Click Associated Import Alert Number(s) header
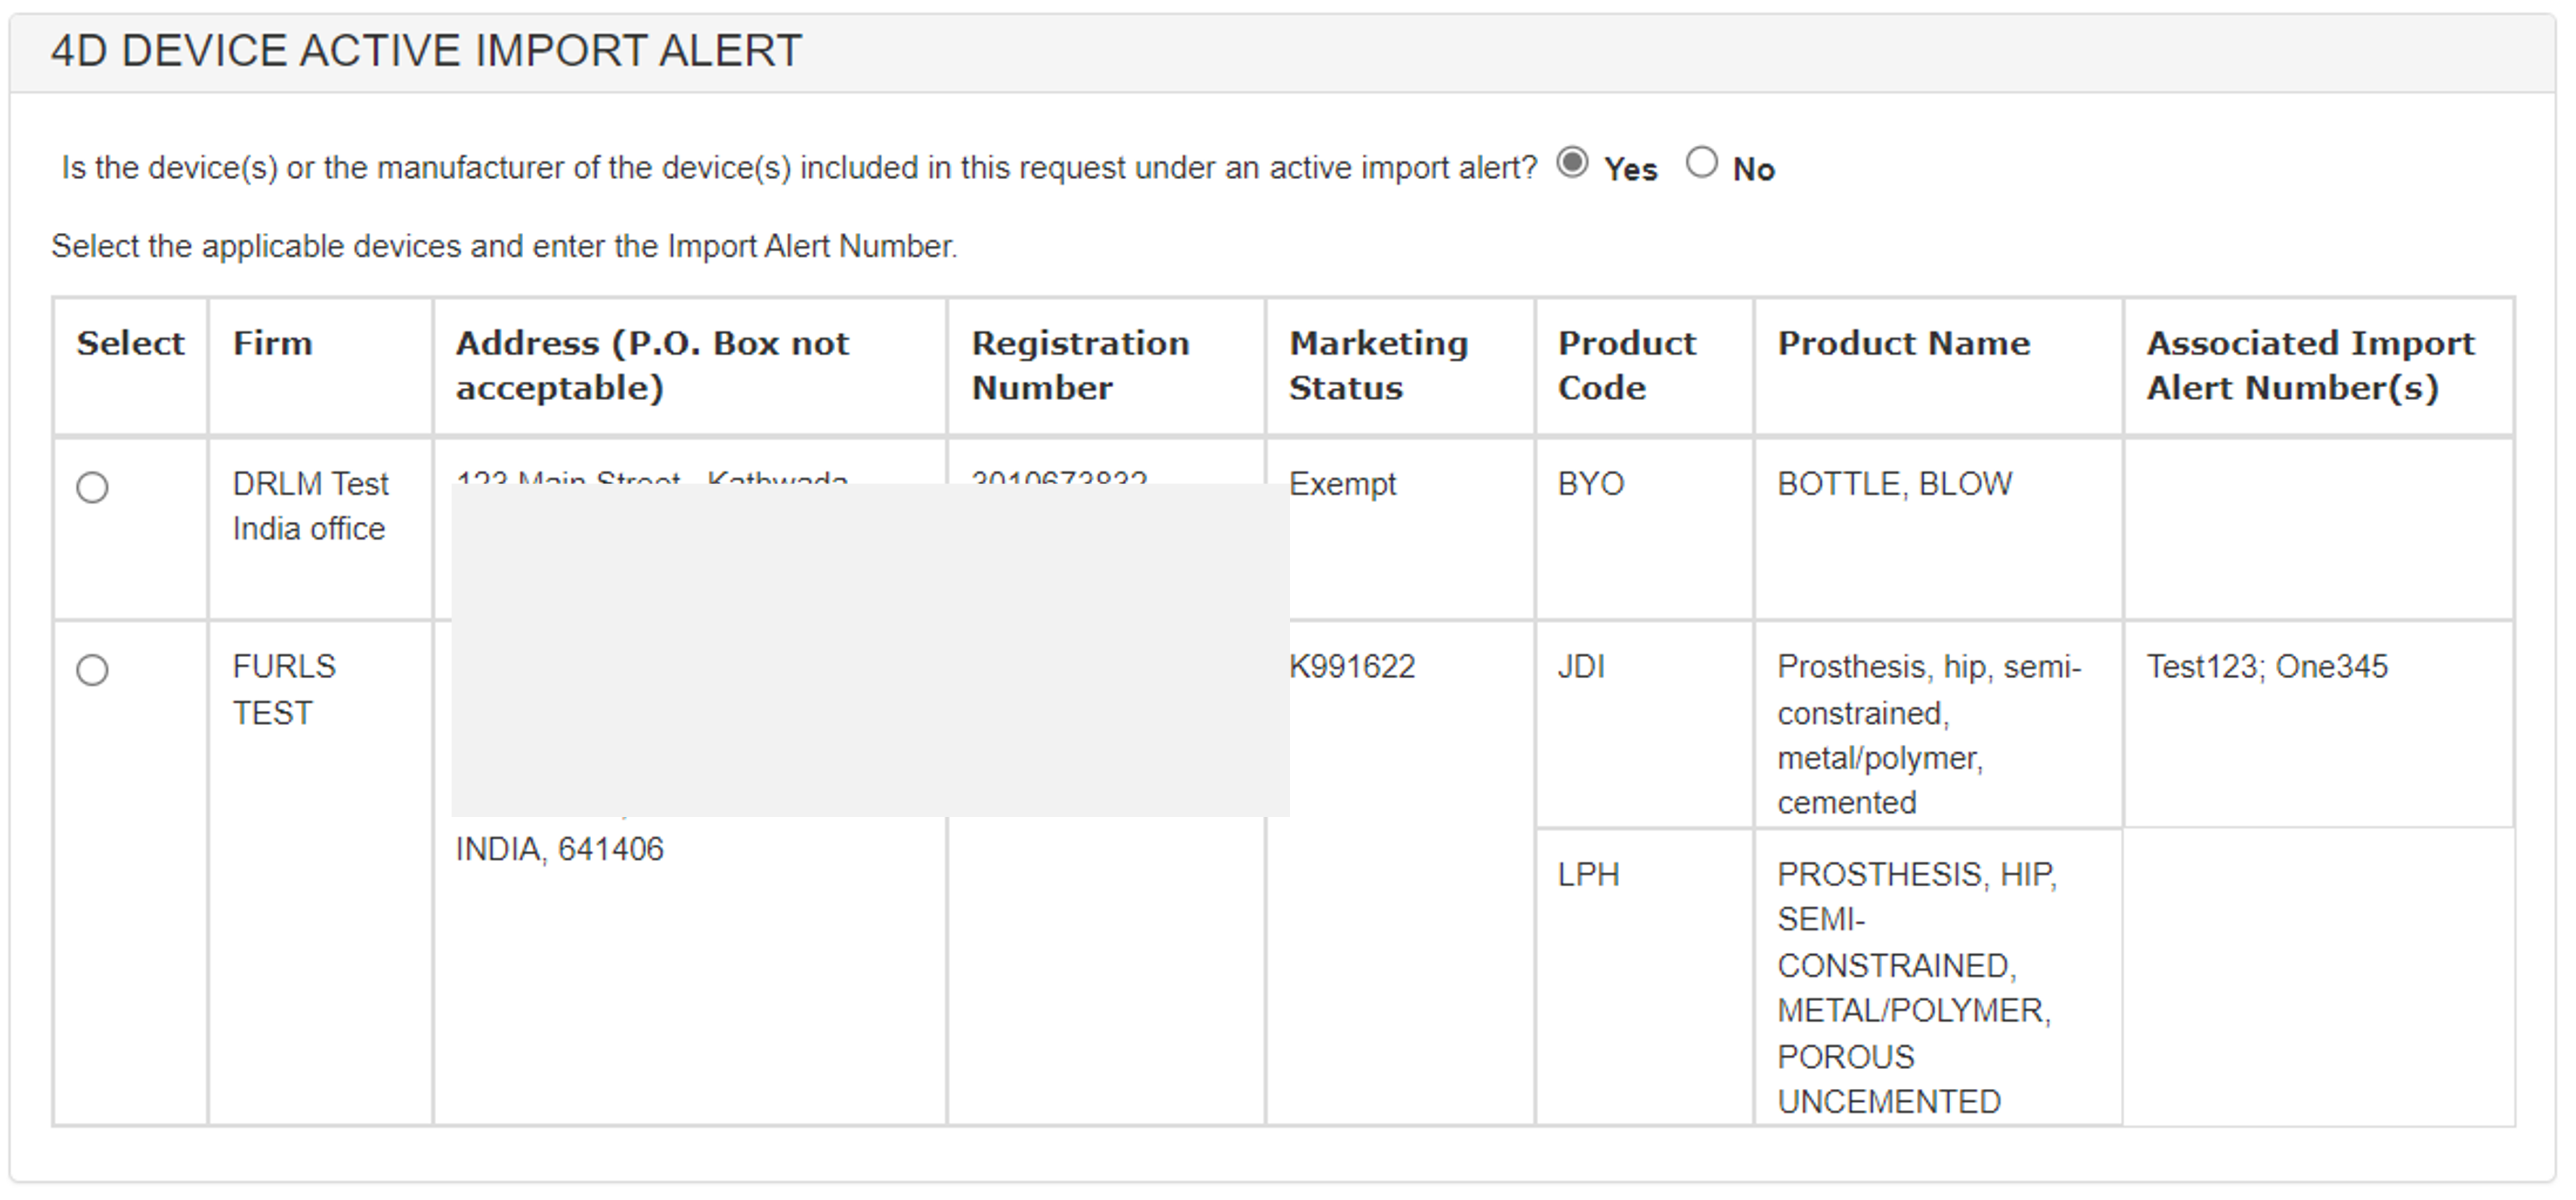Screen dimensions: 2576x1200 (x=2310, y=365)
